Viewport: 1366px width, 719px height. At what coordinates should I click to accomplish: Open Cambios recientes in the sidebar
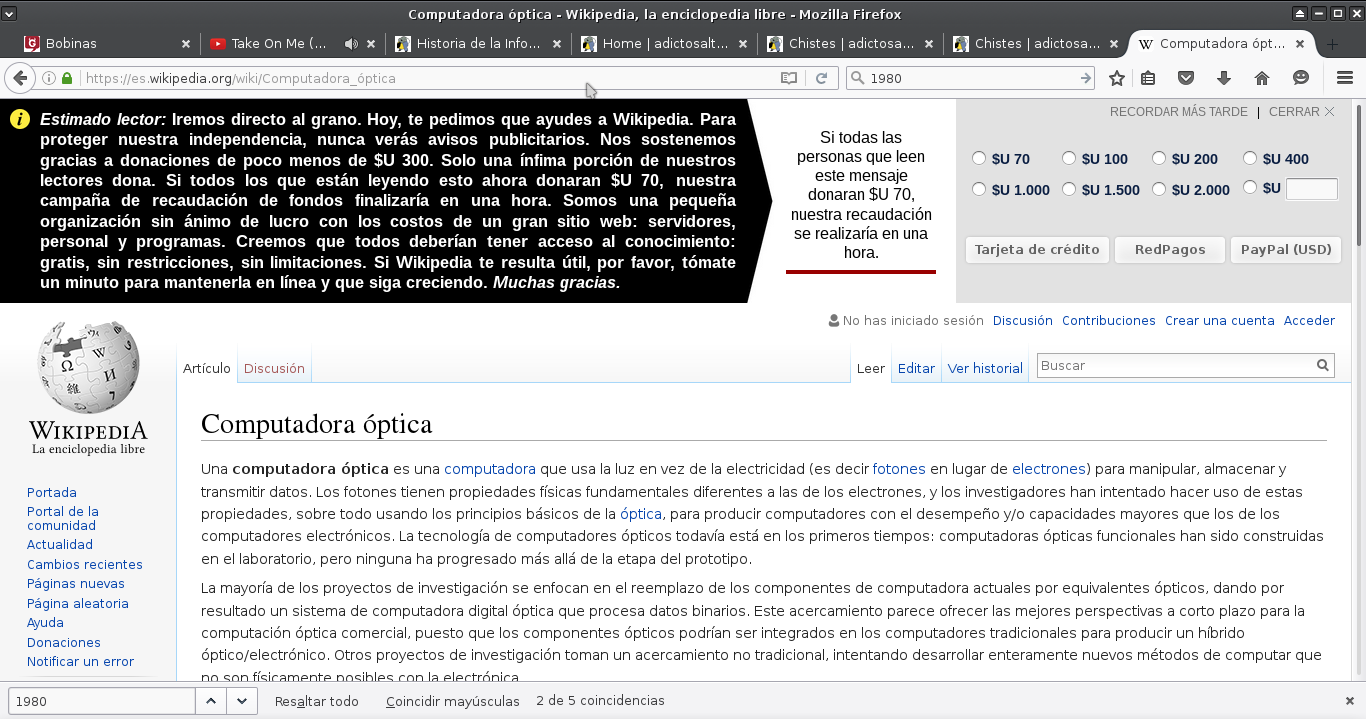point(85,564)
